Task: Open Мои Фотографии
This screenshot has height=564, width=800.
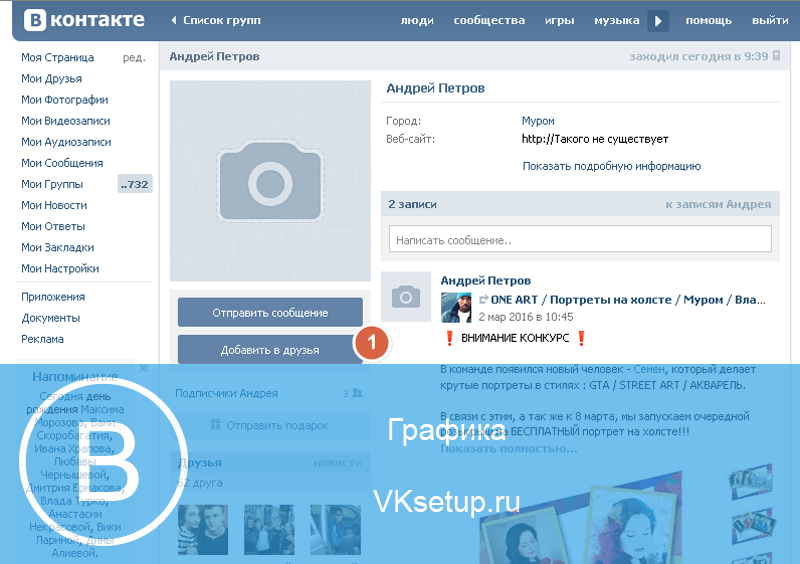Action: (x=64, y=100)
